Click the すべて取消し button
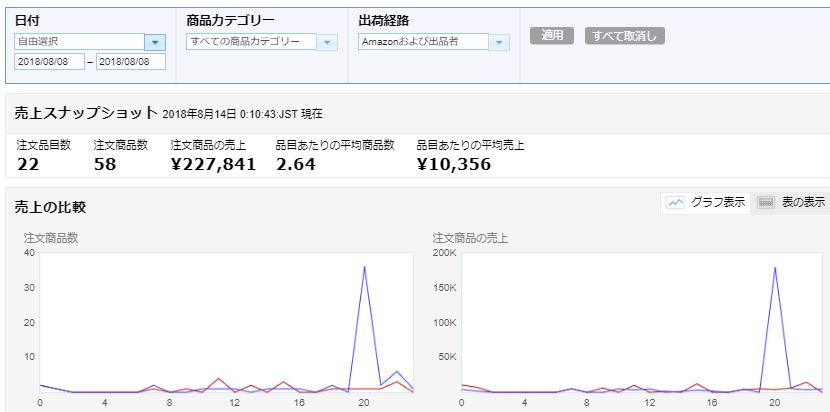Screen dimensions: 830x412 click(625, 35)
